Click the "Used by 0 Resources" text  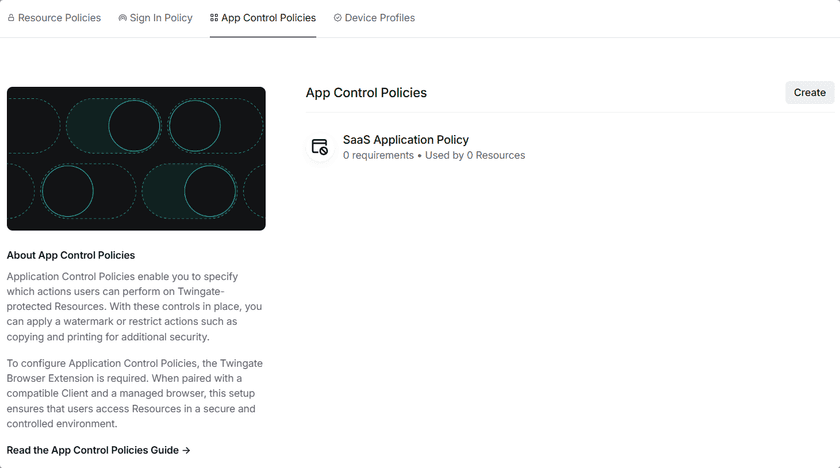click(x=475, y=156)
